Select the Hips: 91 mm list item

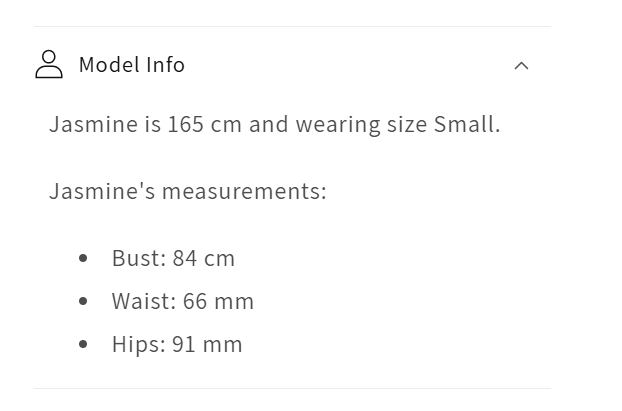pyautogui.click(x=177, y=344)
